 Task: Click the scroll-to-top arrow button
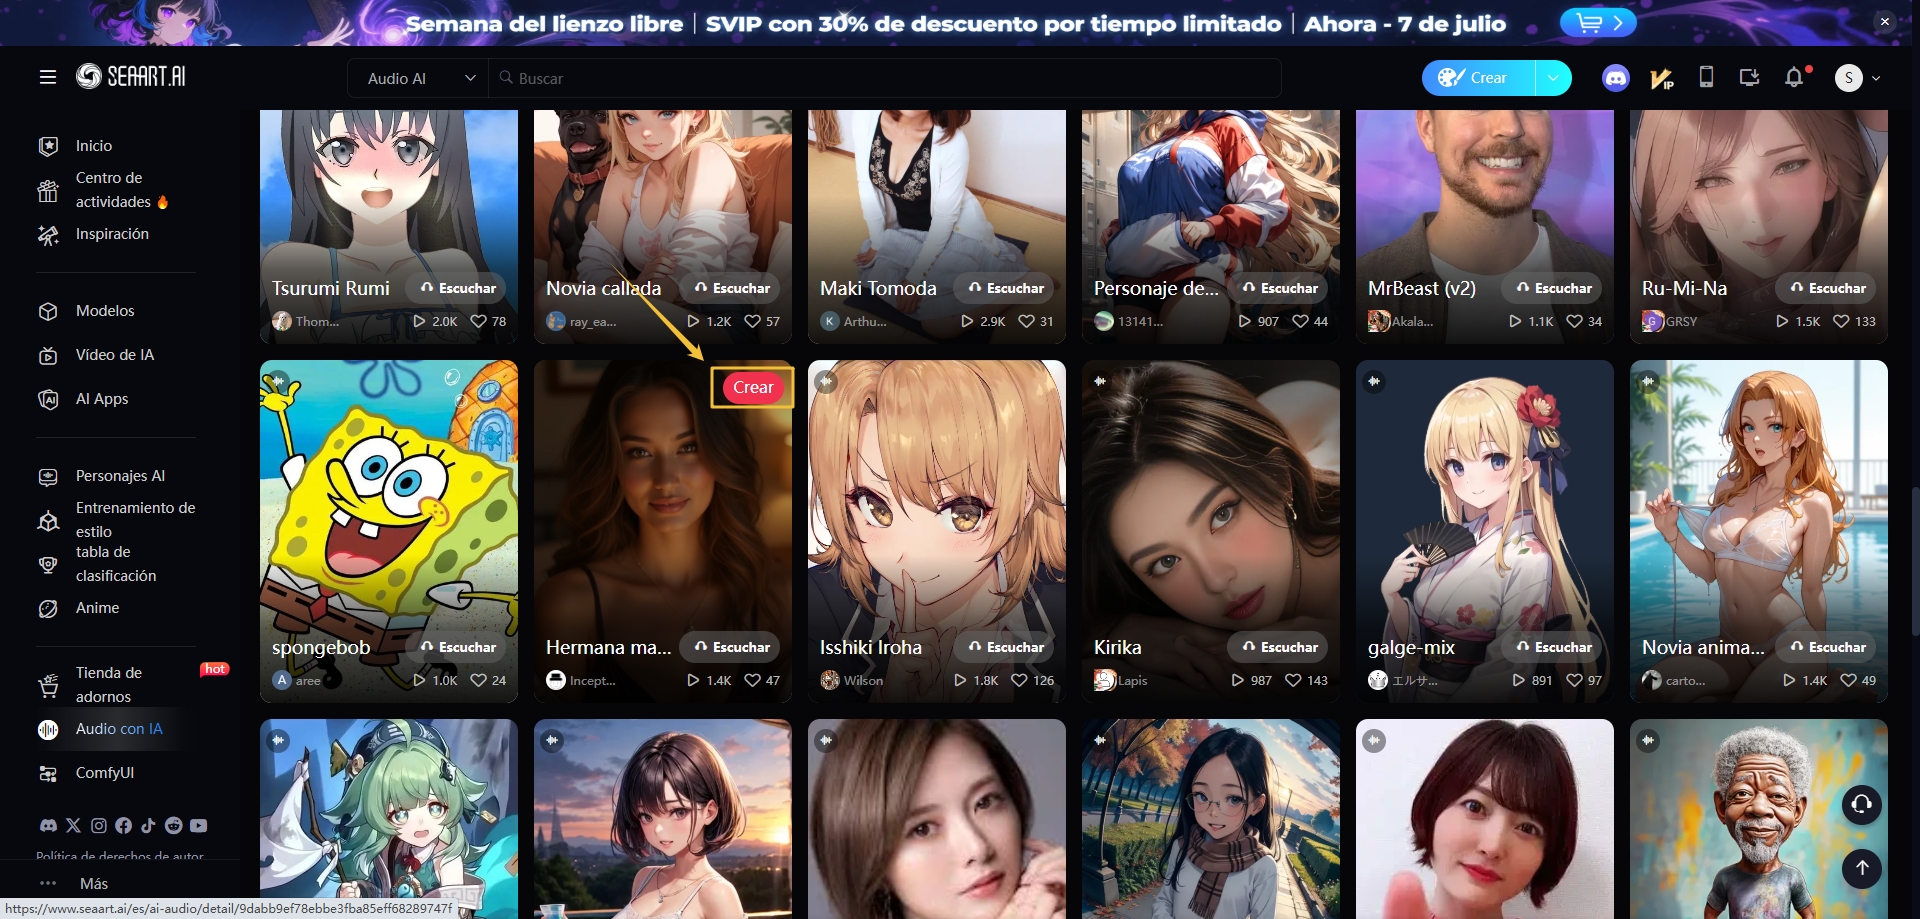1861,868
